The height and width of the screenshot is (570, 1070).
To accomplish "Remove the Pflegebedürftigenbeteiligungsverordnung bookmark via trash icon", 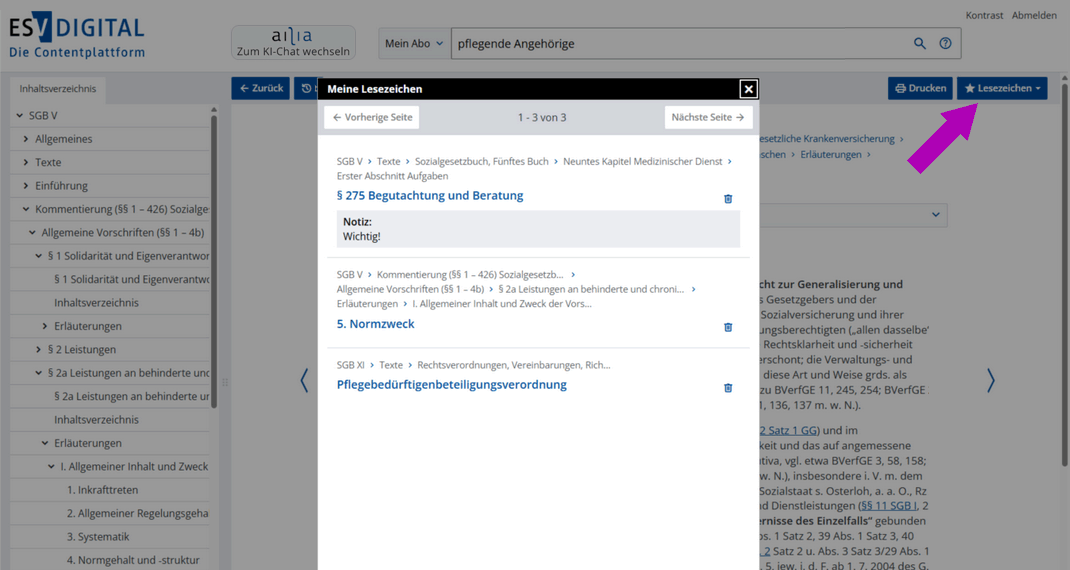I will [x=728, y=388].
